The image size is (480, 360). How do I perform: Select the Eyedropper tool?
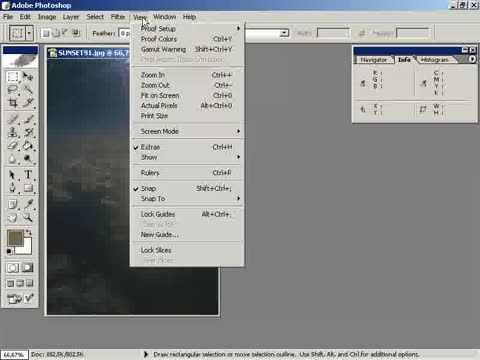(28, 204)
